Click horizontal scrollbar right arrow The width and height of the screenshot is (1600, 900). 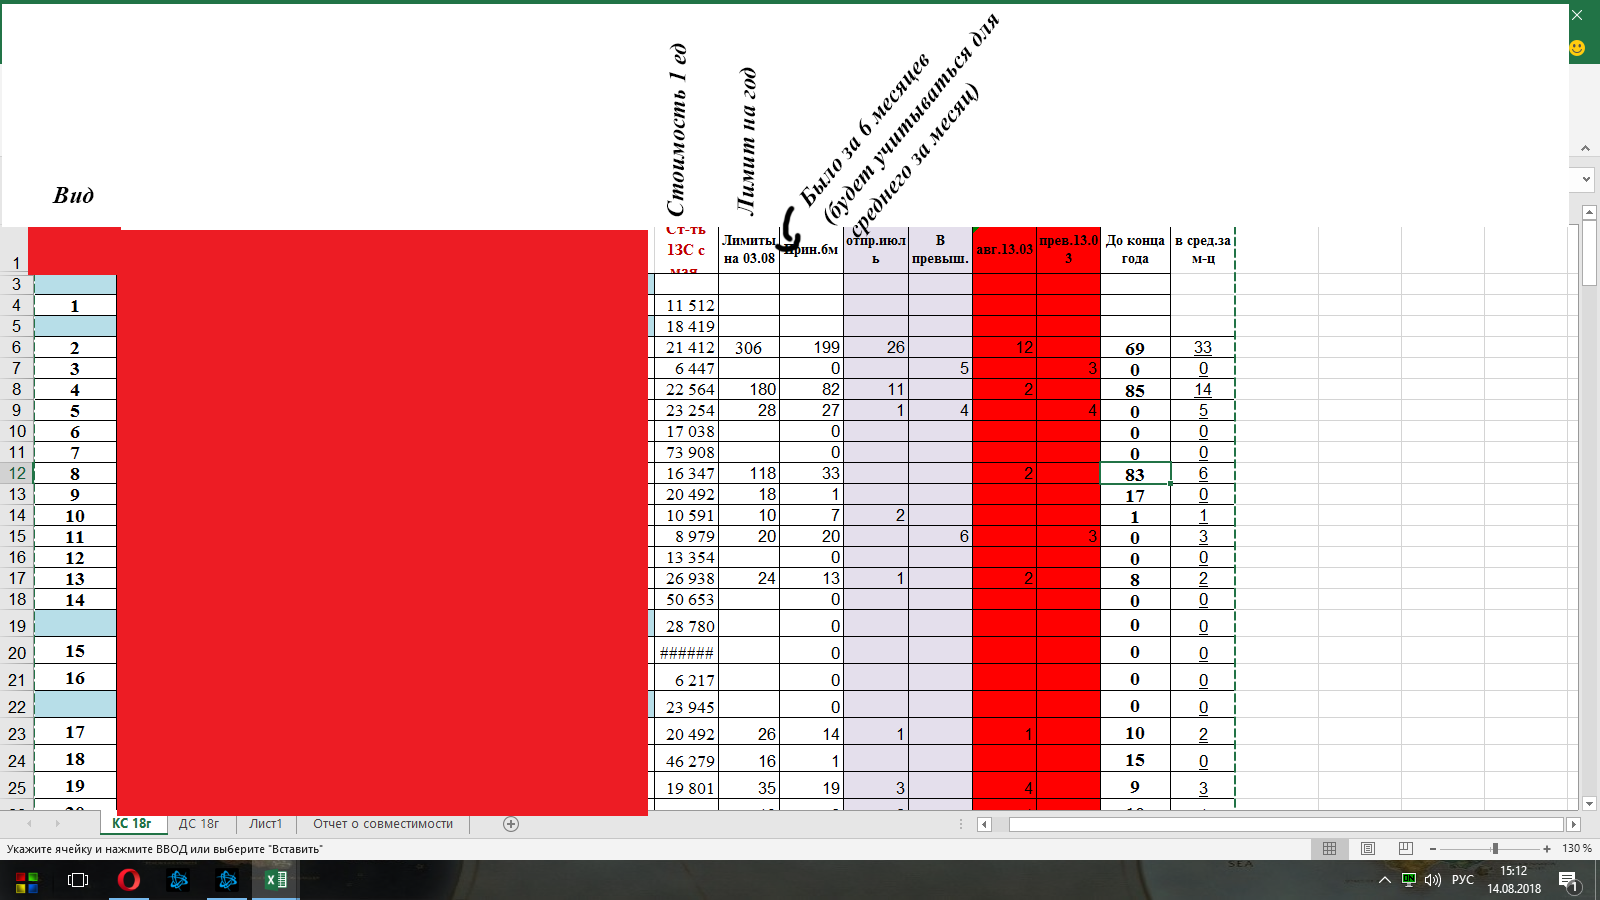click(x=1573, y=825)
